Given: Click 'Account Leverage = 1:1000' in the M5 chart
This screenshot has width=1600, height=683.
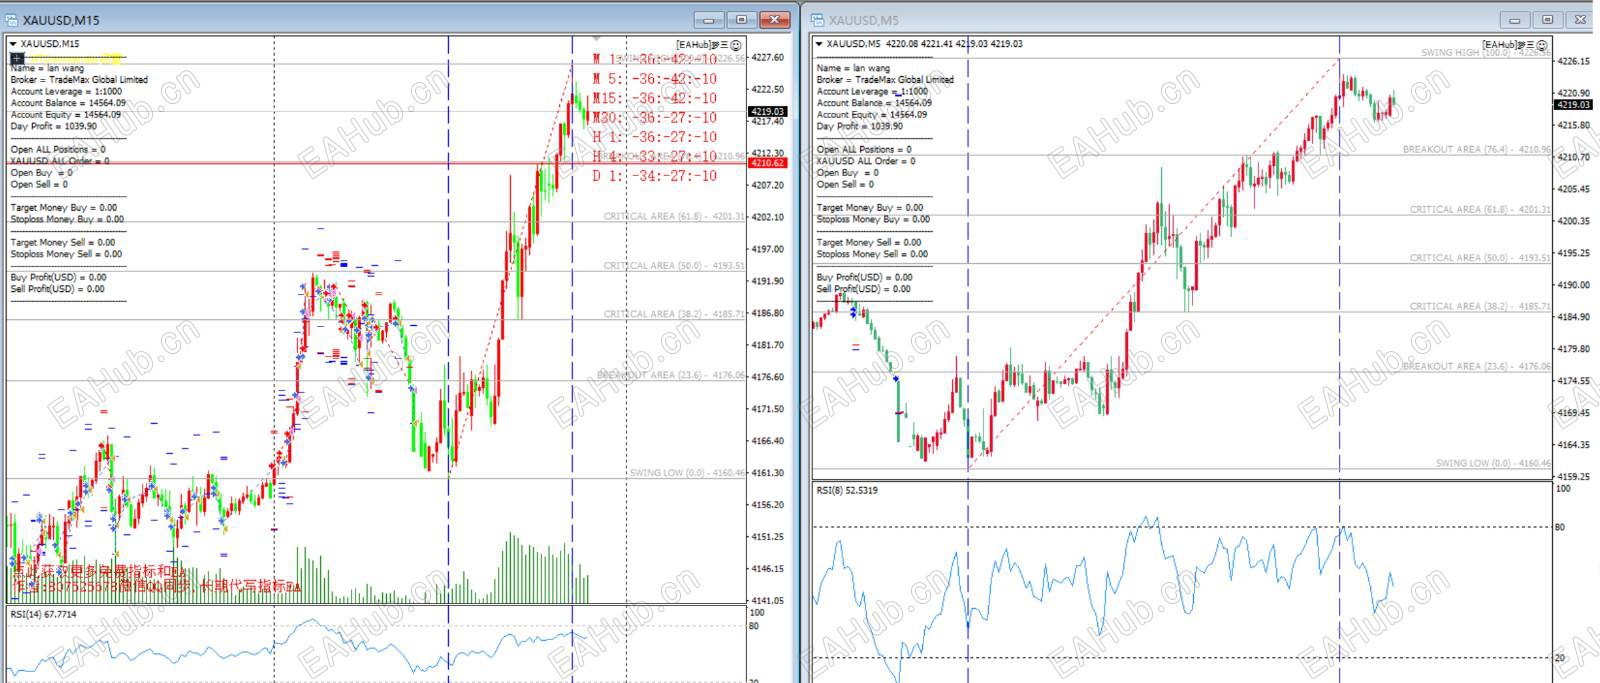Looking at the screenshot, I should tap(872, 91).
